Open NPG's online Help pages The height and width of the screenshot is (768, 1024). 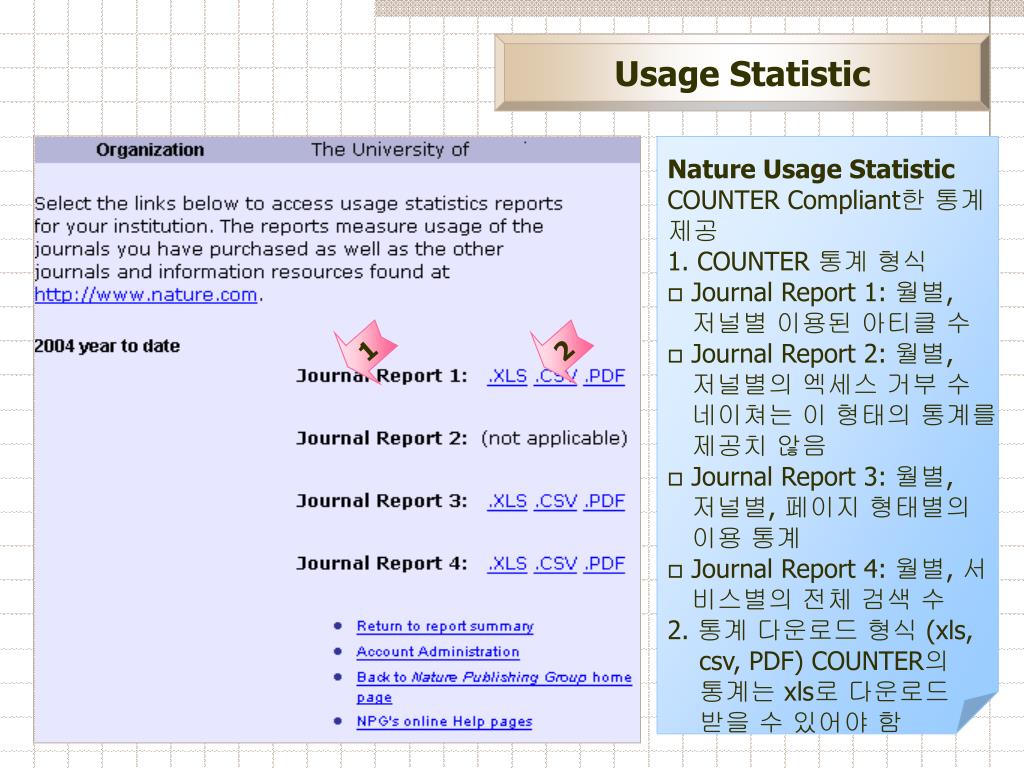(x=444, y=722)
